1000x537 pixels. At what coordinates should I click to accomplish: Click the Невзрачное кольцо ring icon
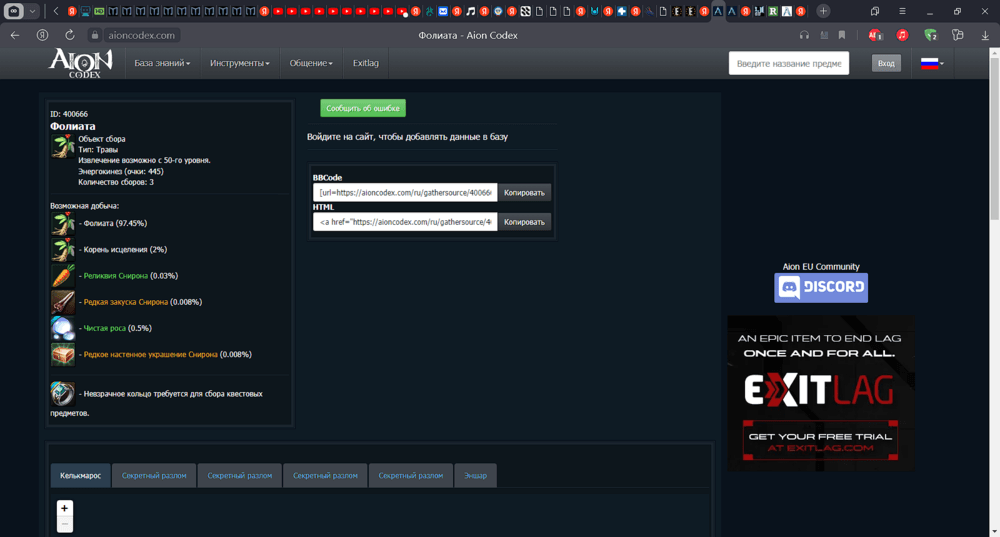pyautogui.click(x=63, y=394)
